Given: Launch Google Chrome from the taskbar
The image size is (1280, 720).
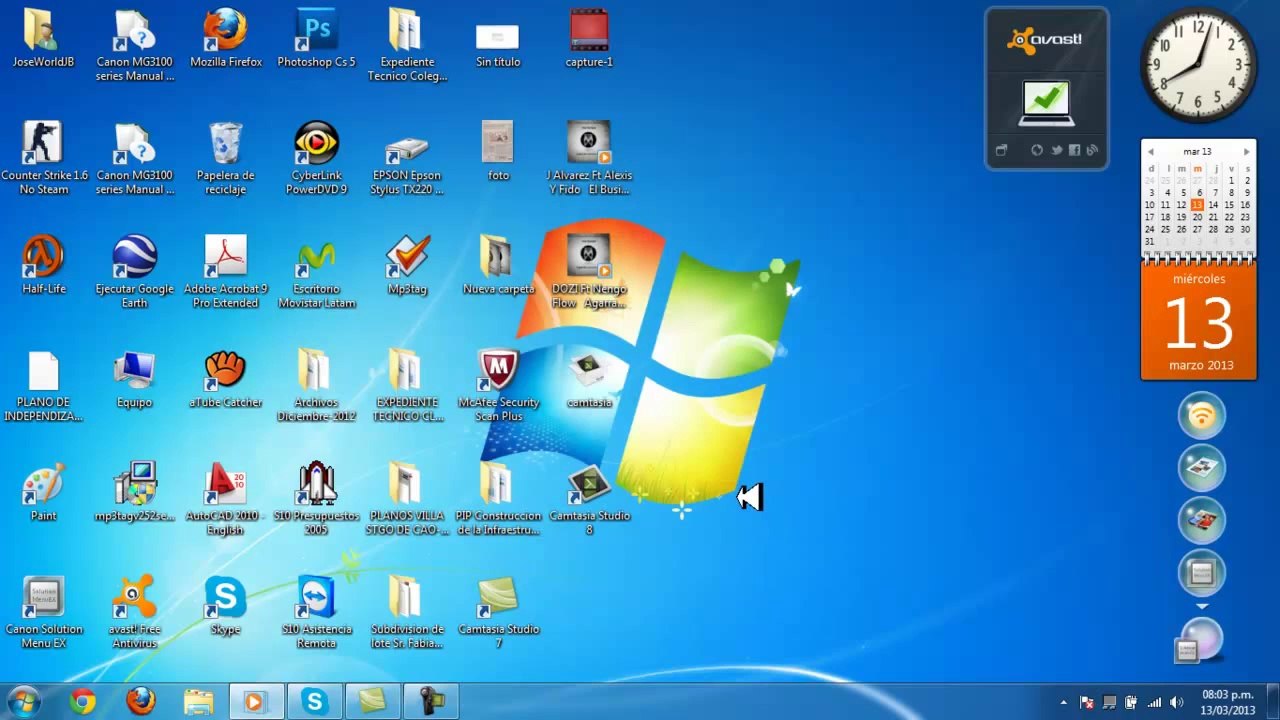Looking at the screenshot, I should (83, 702).
